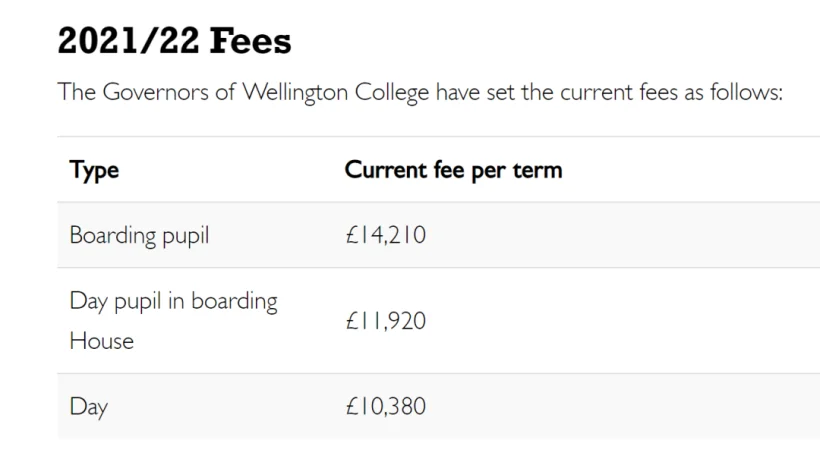Click the £14,210 fee value
Viewport: 820px width, 465px height.
[x=386, y=235]
